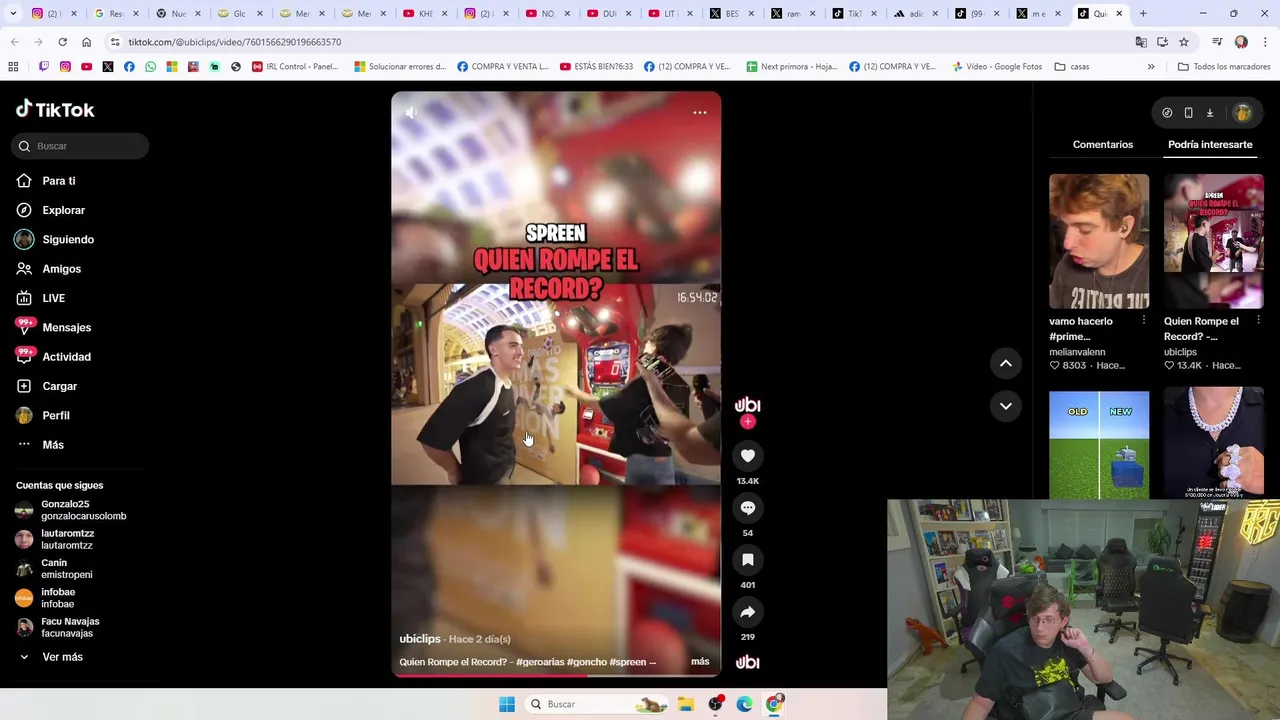Viewport: 1280px width, 720px height.
Task: Focus the Buscar search field in TikTok sidebar
Action: coord(80,146)
